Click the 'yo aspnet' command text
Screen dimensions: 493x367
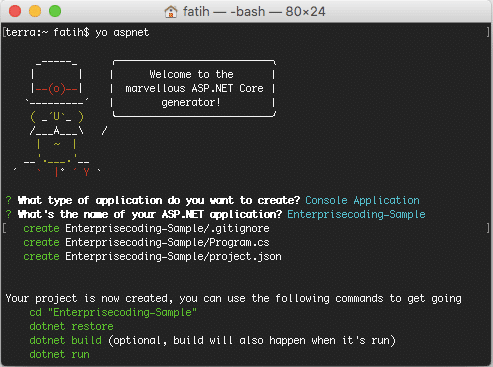(x=122, y=33)
